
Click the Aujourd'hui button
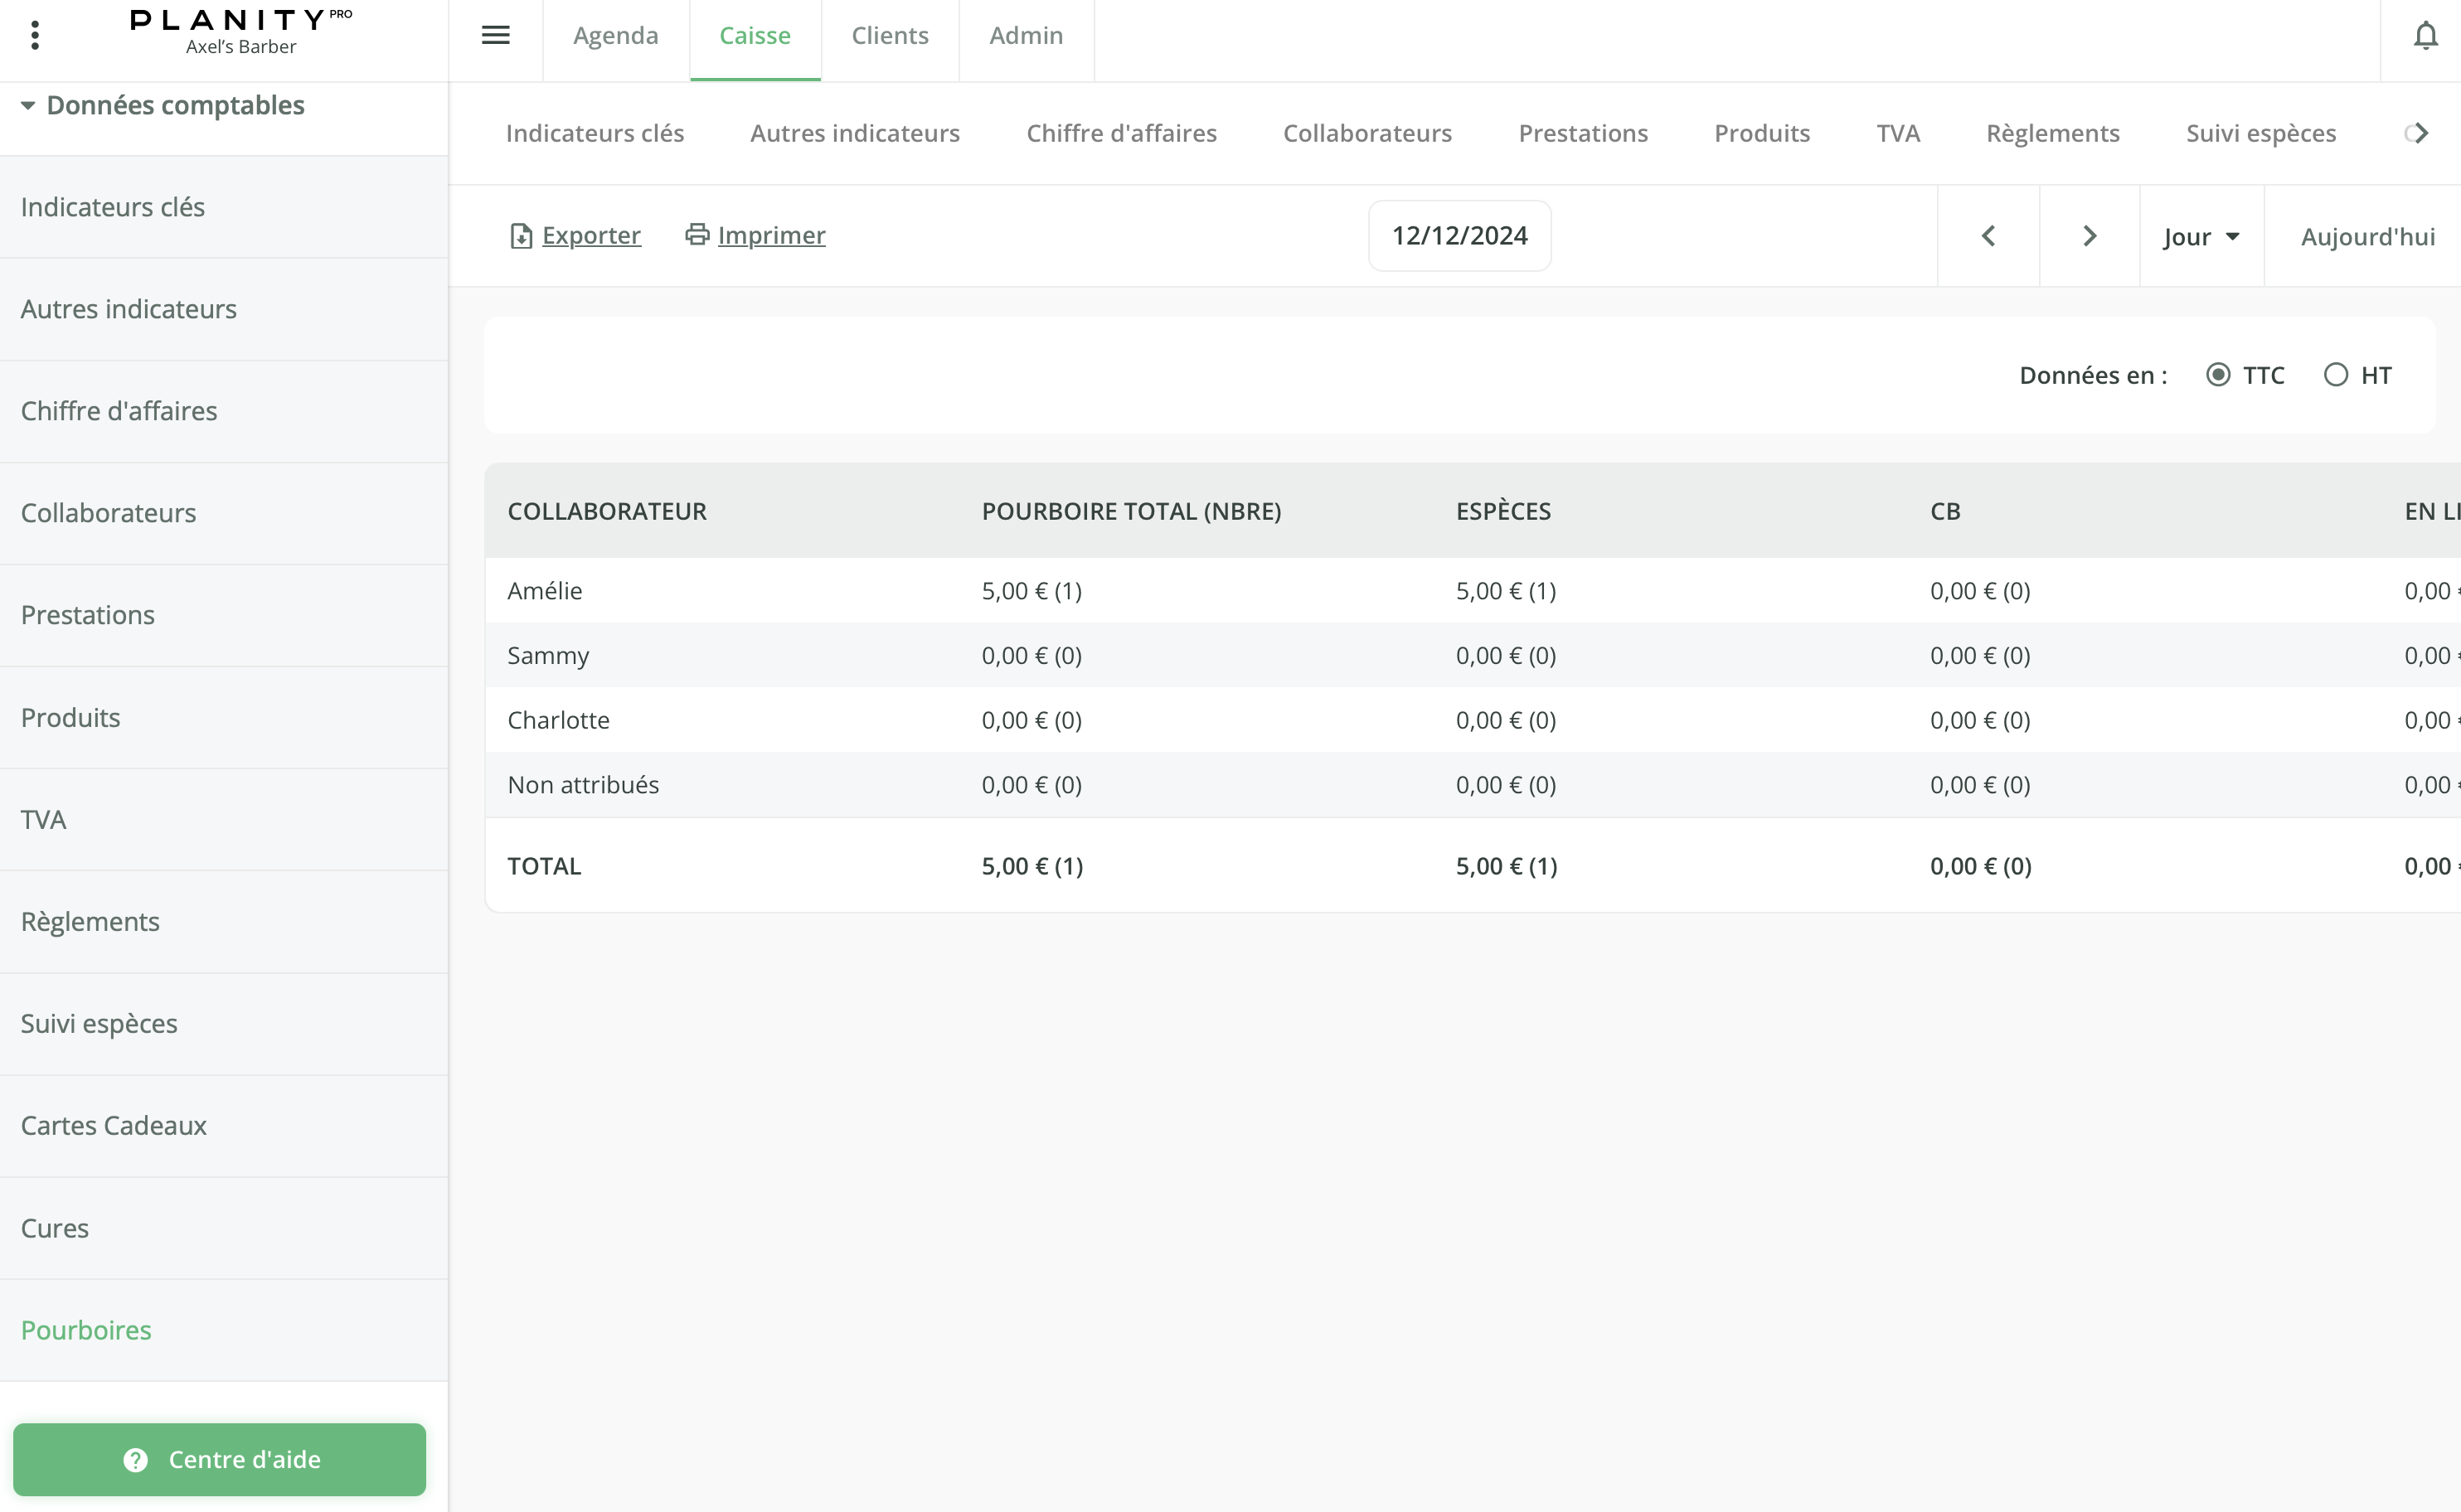[2367, 237]
